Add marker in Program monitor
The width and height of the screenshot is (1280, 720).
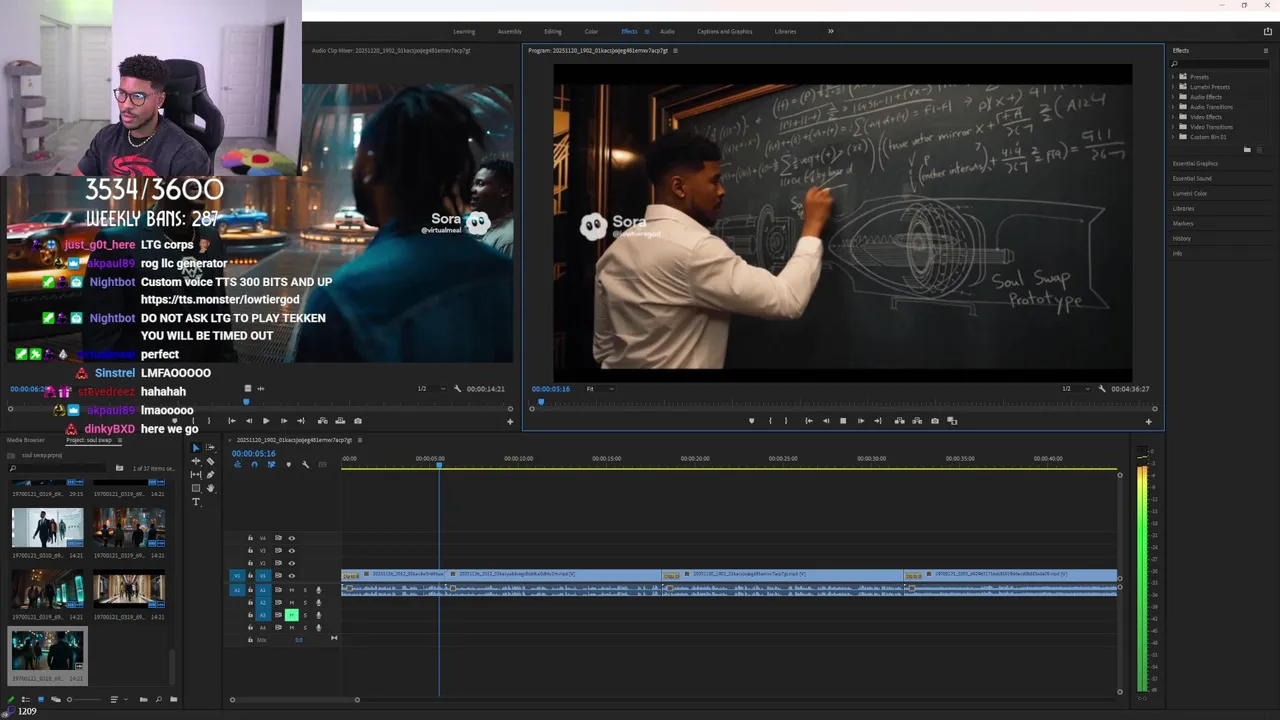pos(752,421)
